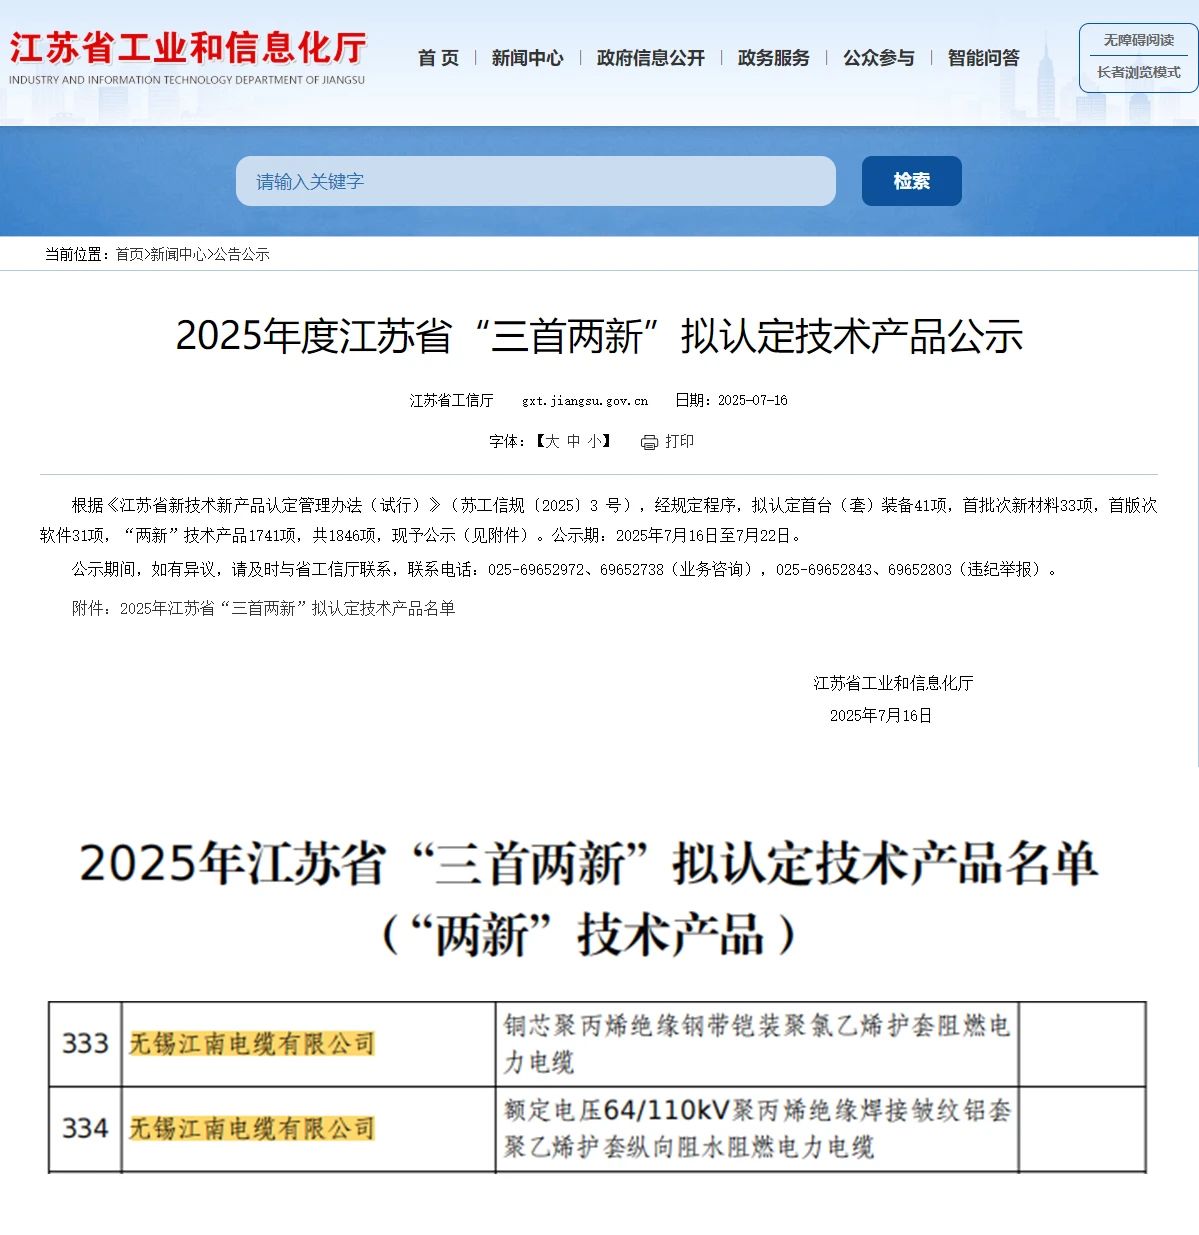
Task: Focus the 请输入关键字 search field
Action: coord(535,181)
